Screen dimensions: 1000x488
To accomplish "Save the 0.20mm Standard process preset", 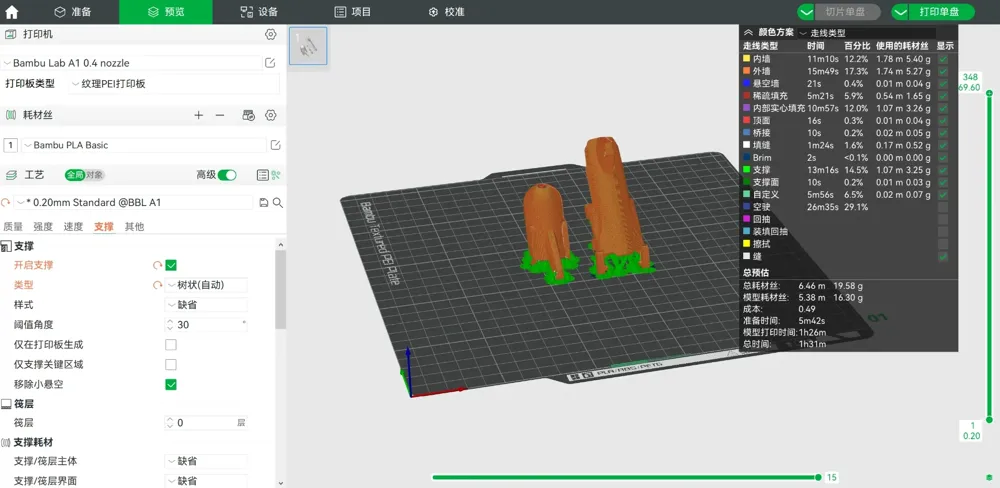I will 264,202.
